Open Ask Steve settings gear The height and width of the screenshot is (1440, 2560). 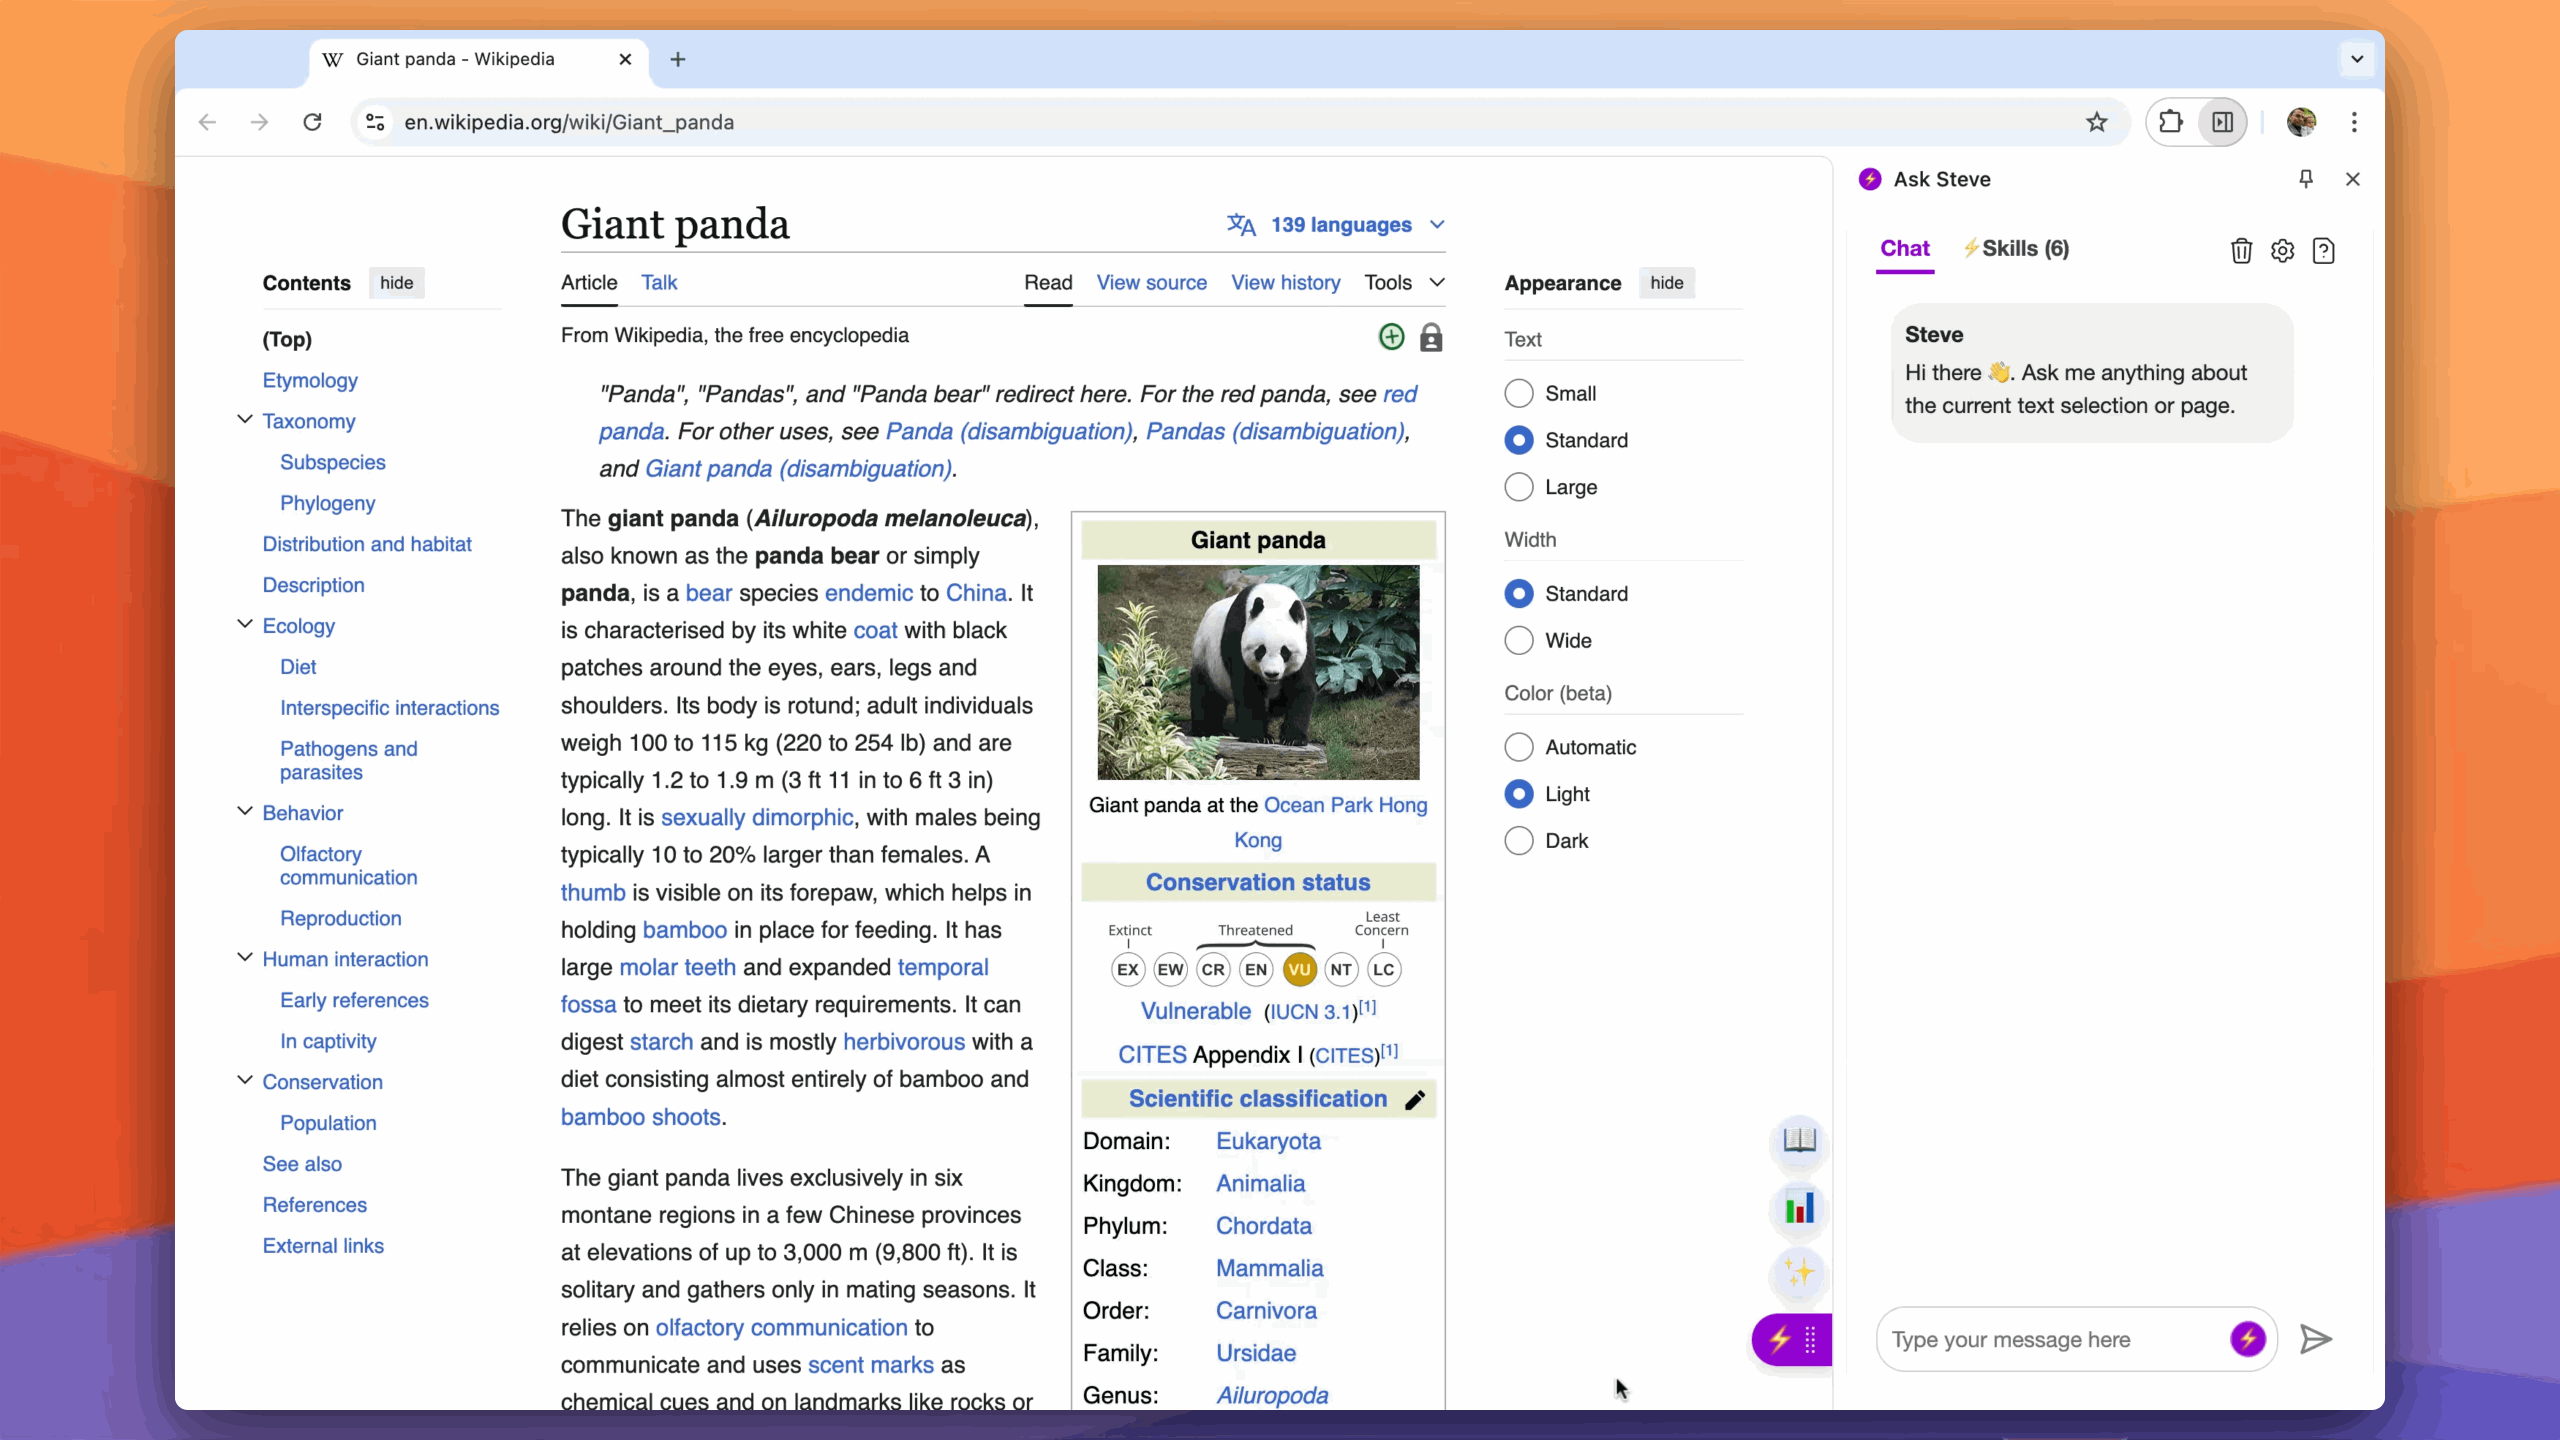tap(2282, 251)
